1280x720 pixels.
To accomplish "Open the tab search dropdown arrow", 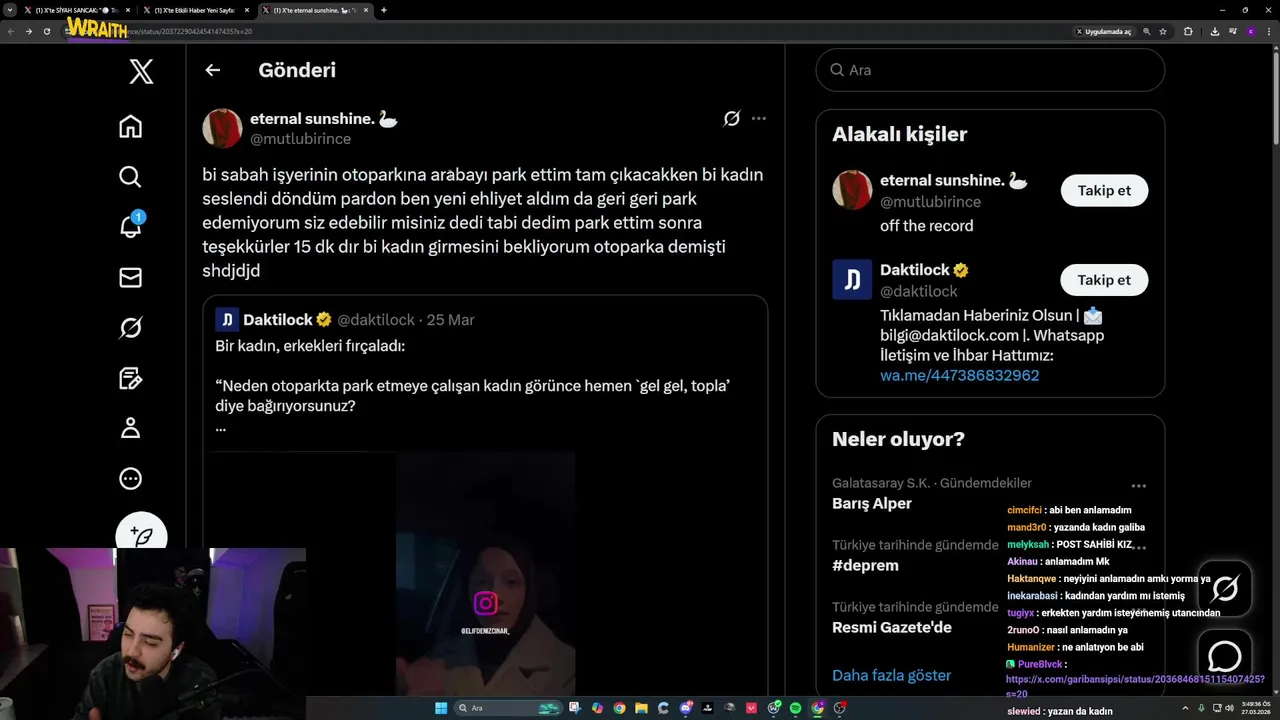I will pyautogui.click(x=9, y=10).
